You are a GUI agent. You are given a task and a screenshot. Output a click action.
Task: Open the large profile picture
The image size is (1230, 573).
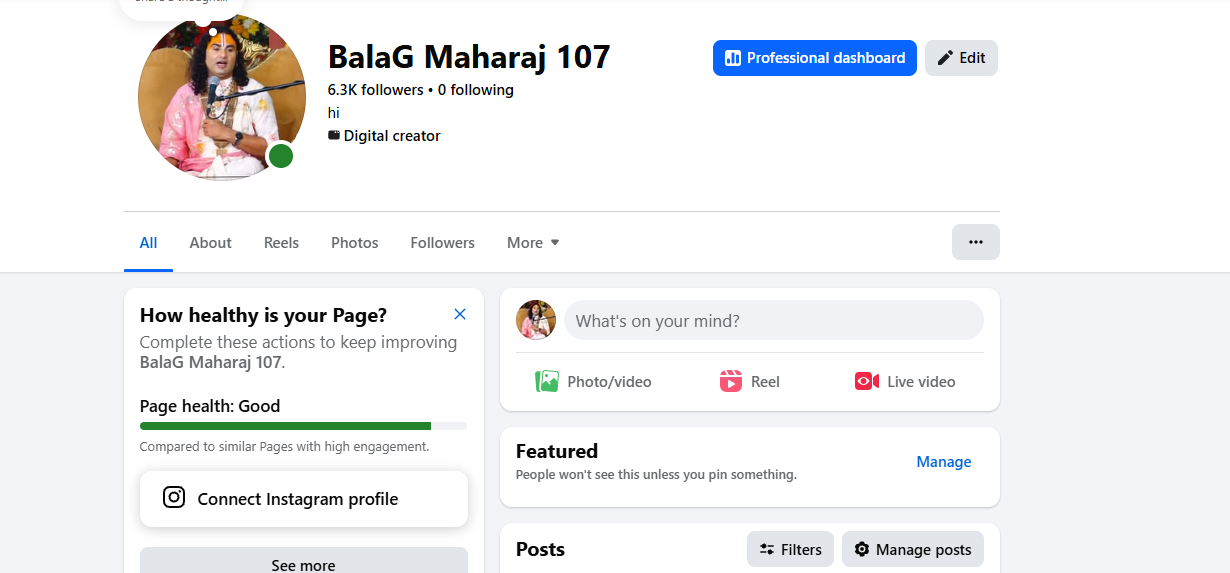pos(222,97)
